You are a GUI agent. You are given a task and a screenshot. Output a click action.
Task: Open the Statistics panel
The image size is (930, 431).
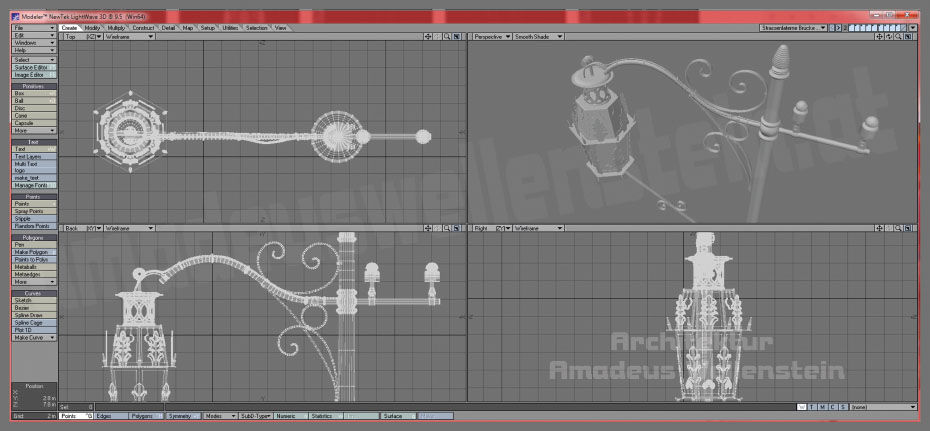coord(327,416)
